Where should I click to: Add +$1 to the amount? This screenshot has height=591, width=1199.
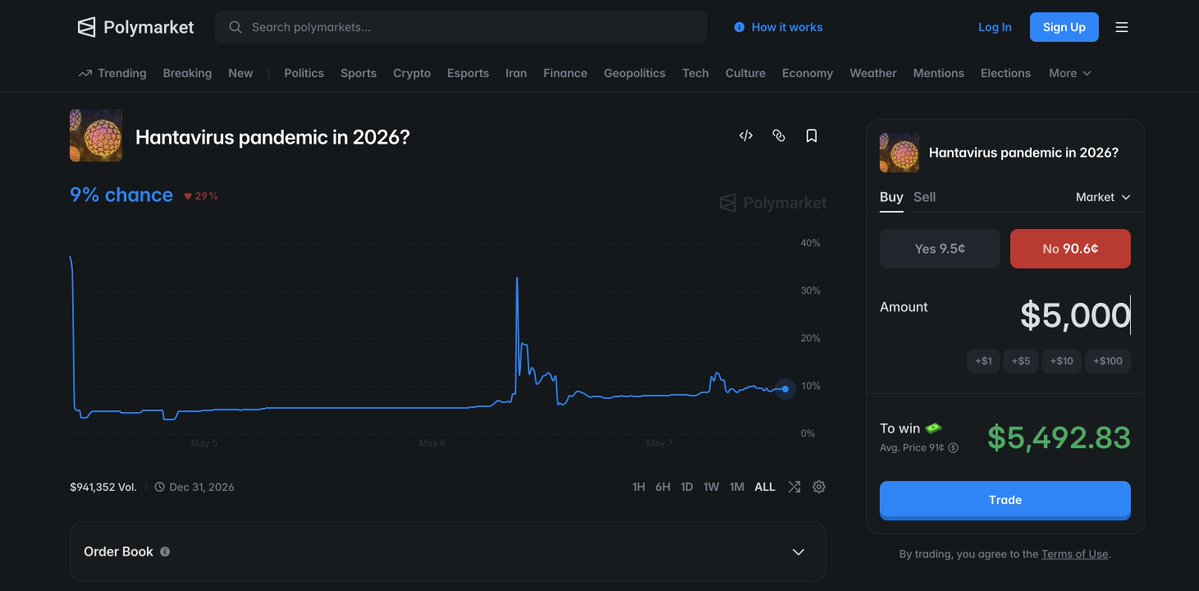coord(983,361)
